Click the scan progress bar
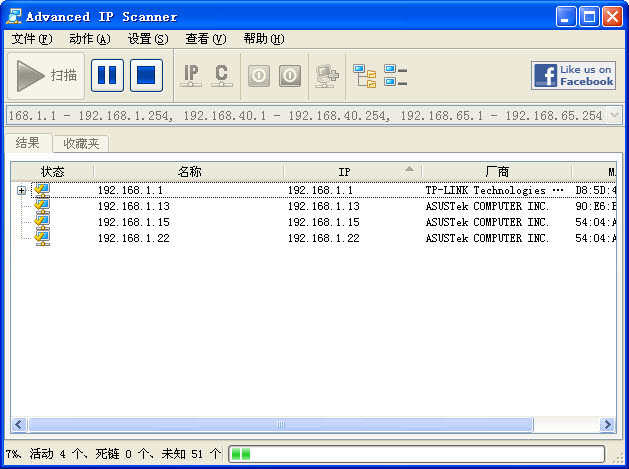629x469 pixels. (416, 454)
